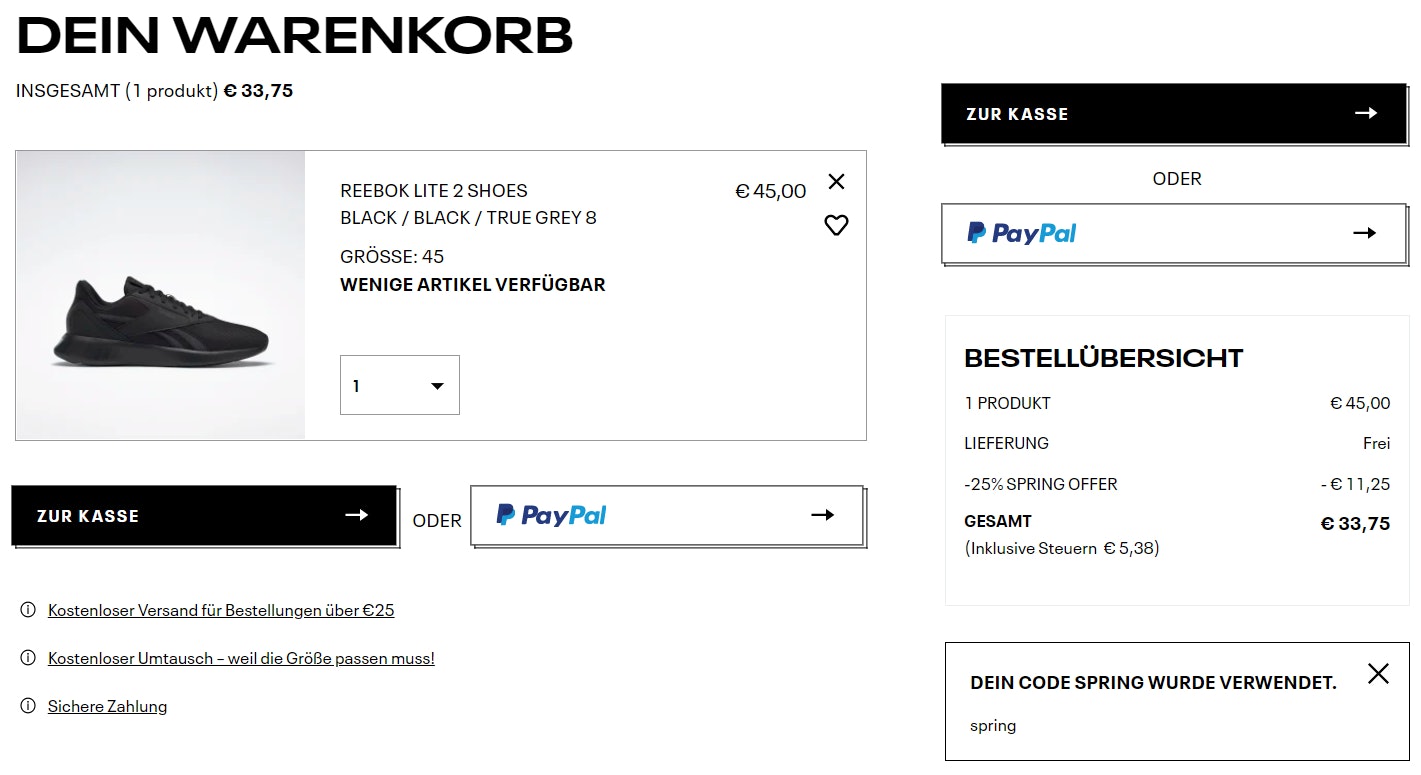Click info icon beside Kostenloser Versand
1421x775 pixels.
(x=28, y=610)
